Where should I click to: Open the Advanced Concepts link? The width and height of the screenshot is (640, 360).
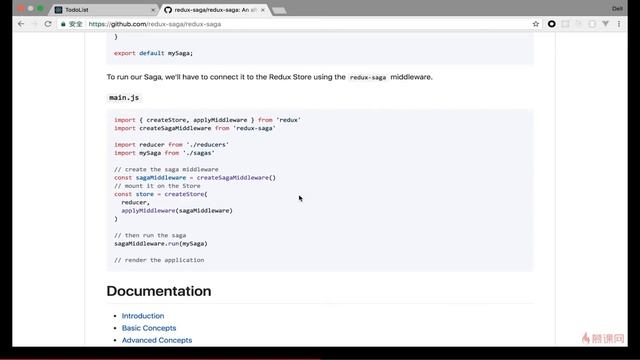pyautogui.click(x=157, y=340)
